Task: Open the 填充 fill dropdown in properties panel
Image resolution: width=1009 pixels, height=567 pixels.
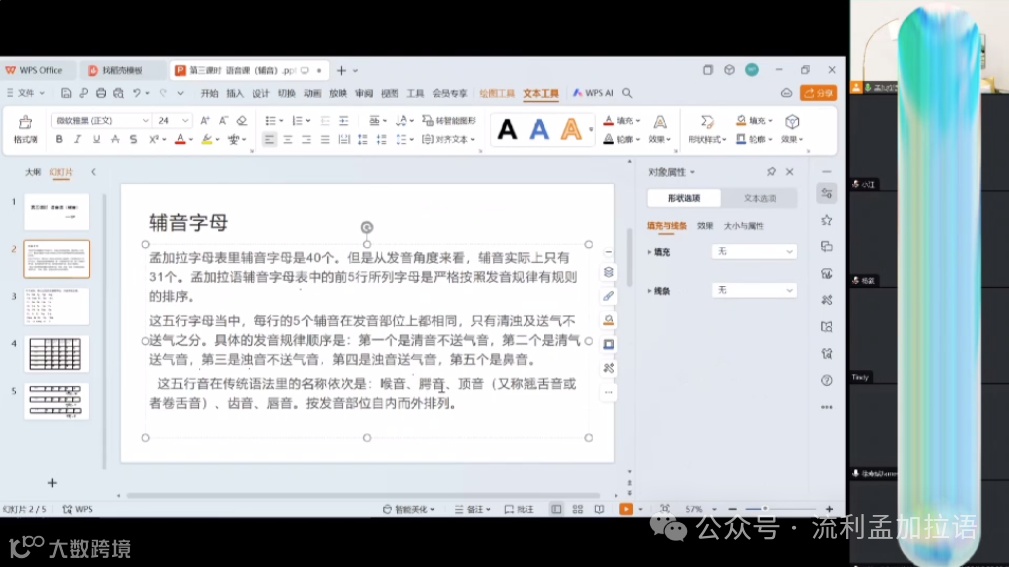Action: (x=754, y=252)
